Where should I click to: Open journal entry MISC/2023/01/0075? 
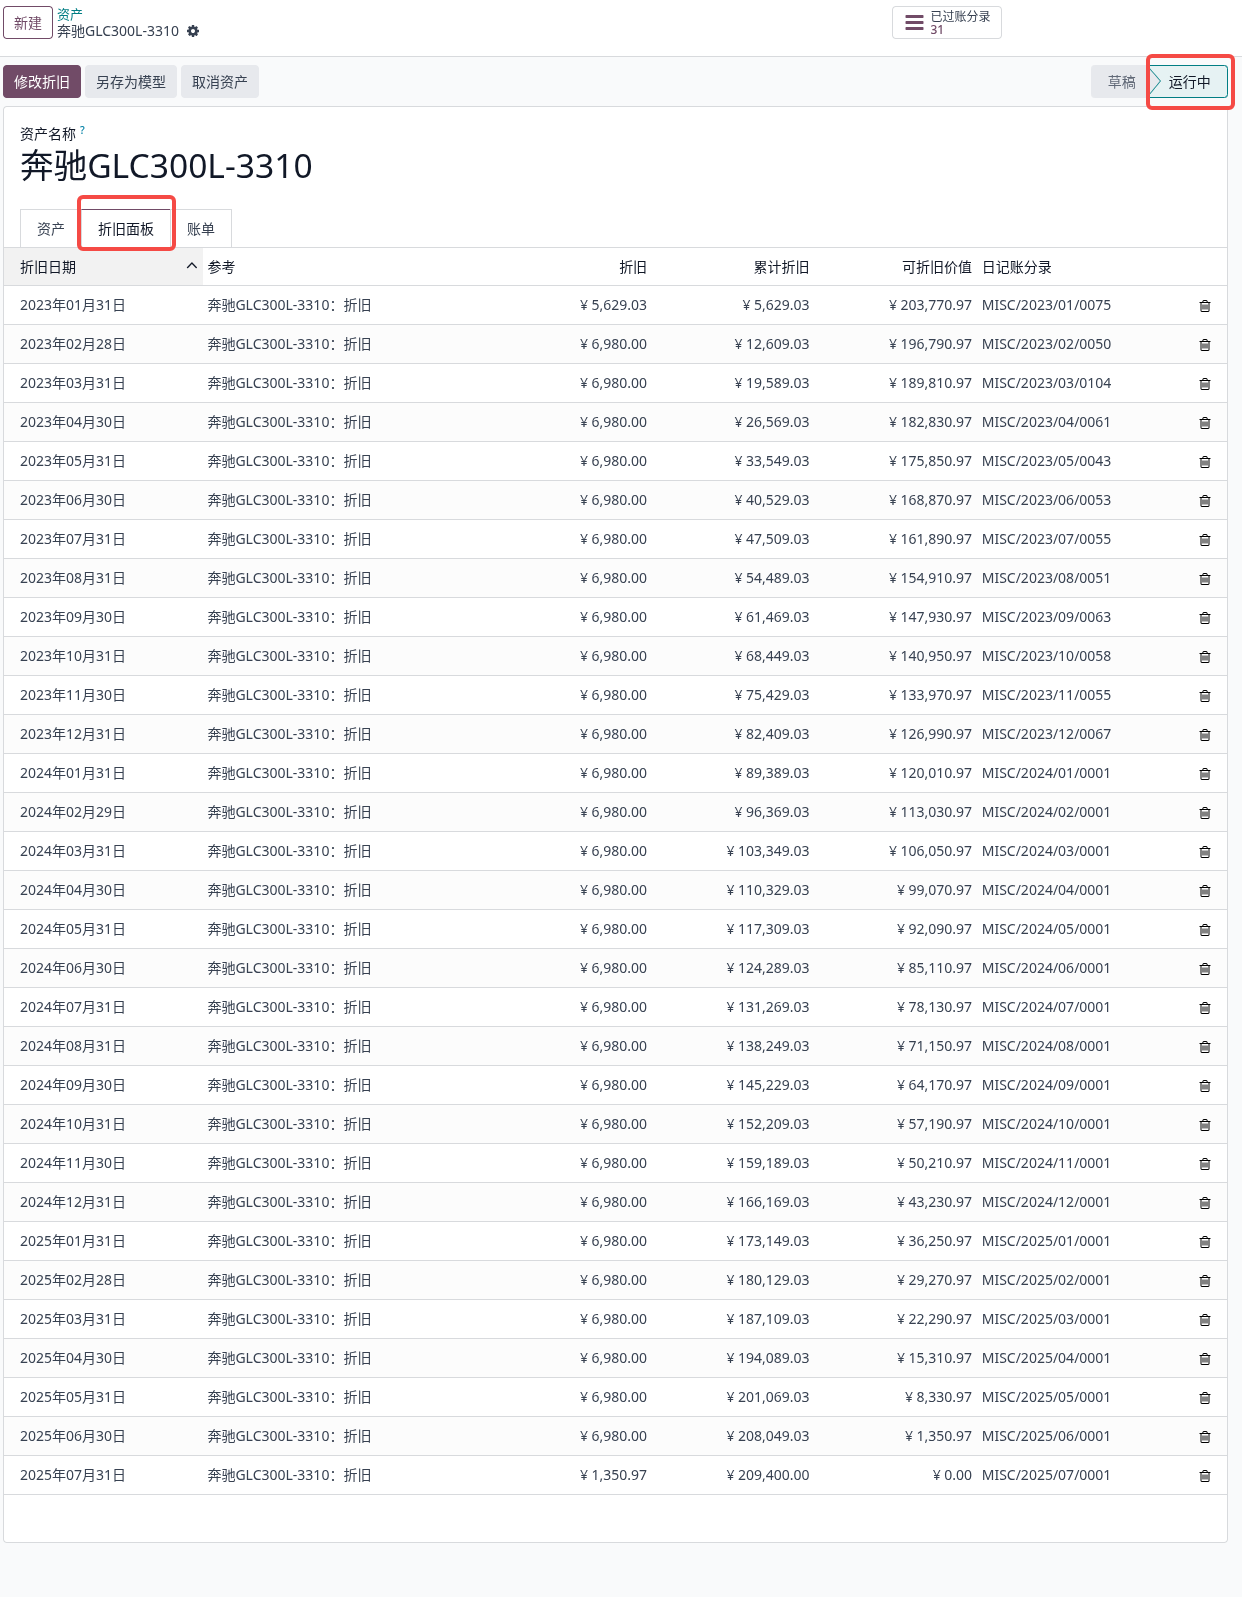(x=1046, y=305)
